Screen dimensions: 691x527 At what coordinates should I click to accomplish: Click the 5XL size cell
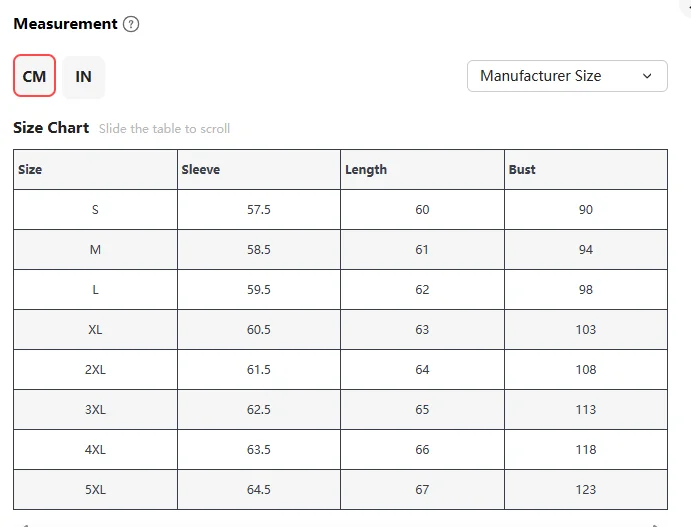95,490
